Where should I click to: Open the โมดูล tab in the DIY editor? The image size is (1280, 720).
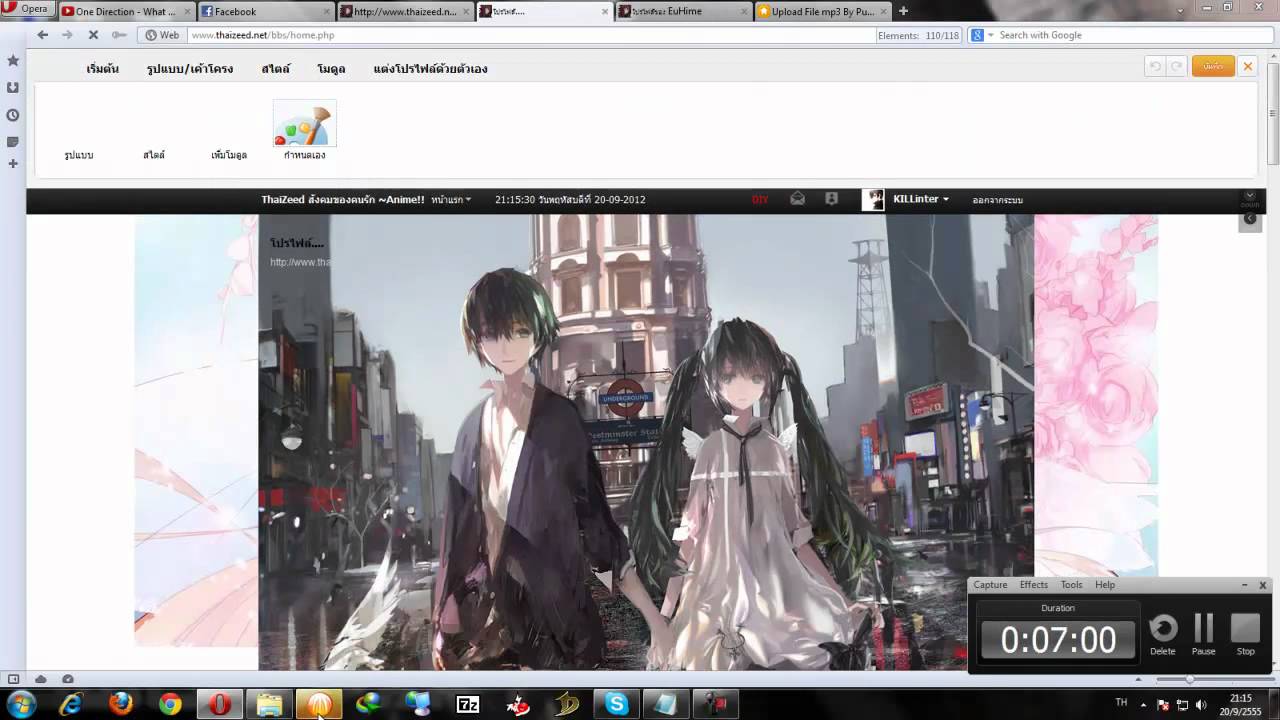[x=331, y=69]
